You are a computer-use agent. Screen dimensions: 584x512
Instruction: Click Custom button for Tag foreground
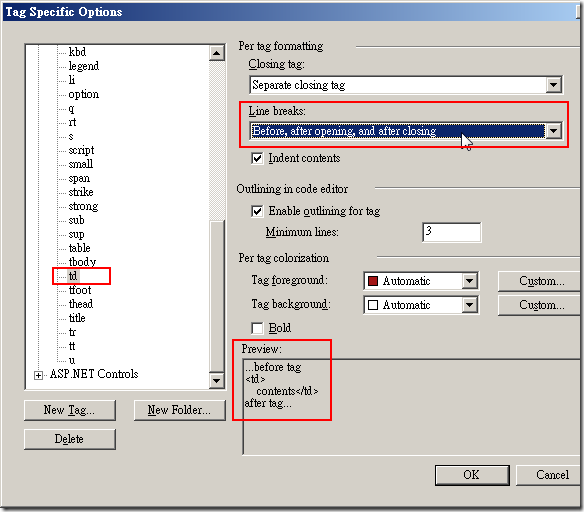pos(540,281)
